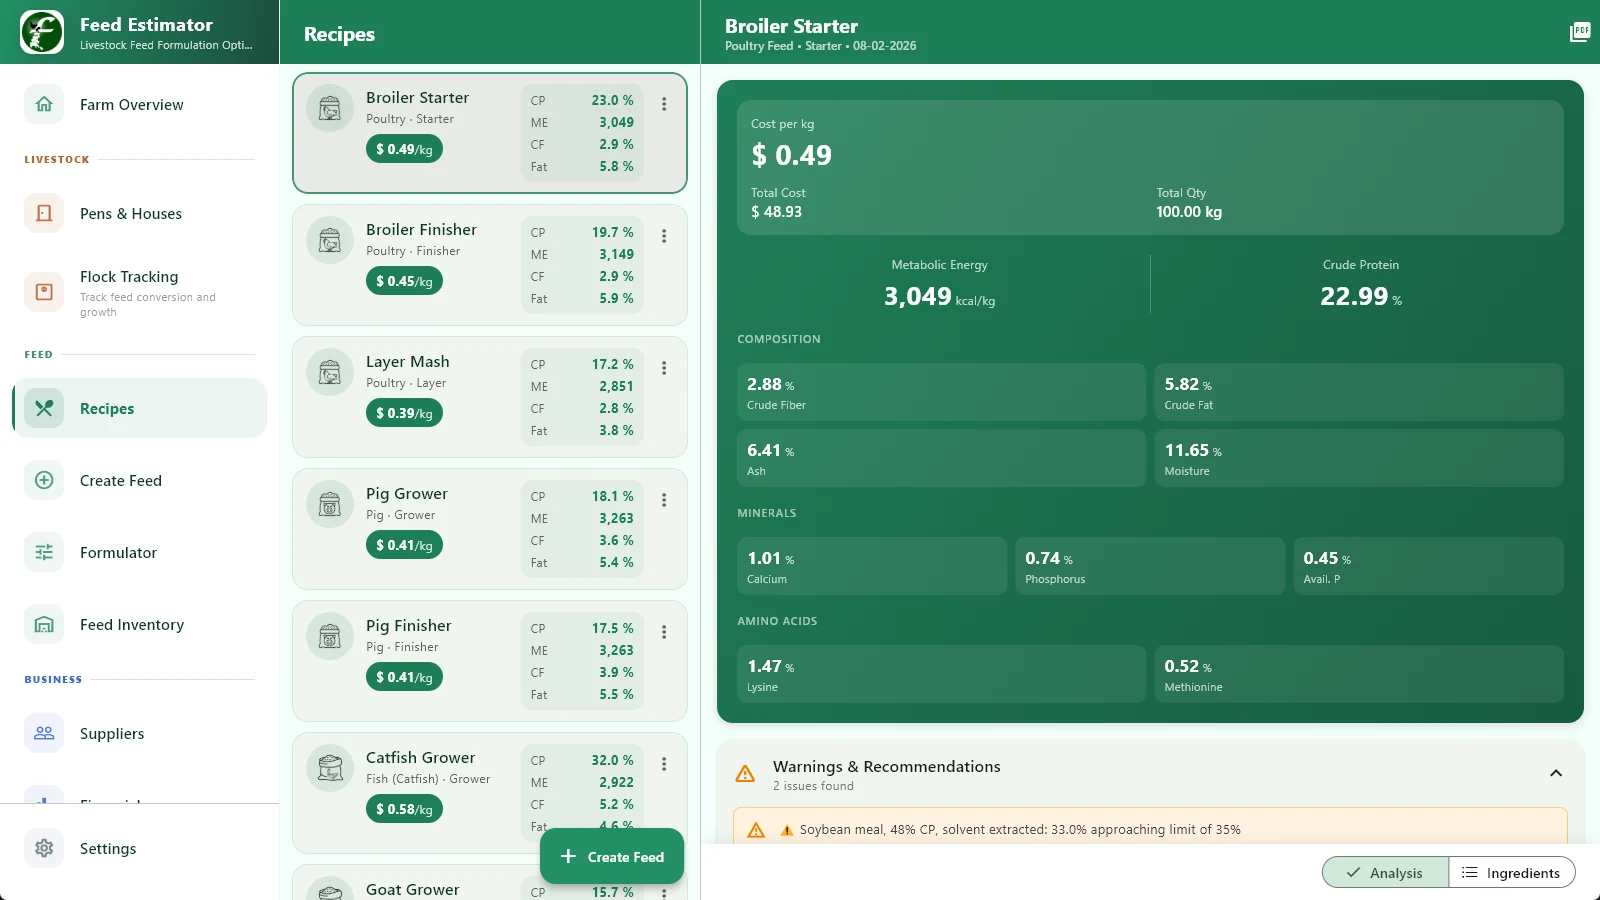The width and height of the screenshot is (1600, 900).
Task: Open Catfish Grower three-dot menu
Action: coord(664,764)
